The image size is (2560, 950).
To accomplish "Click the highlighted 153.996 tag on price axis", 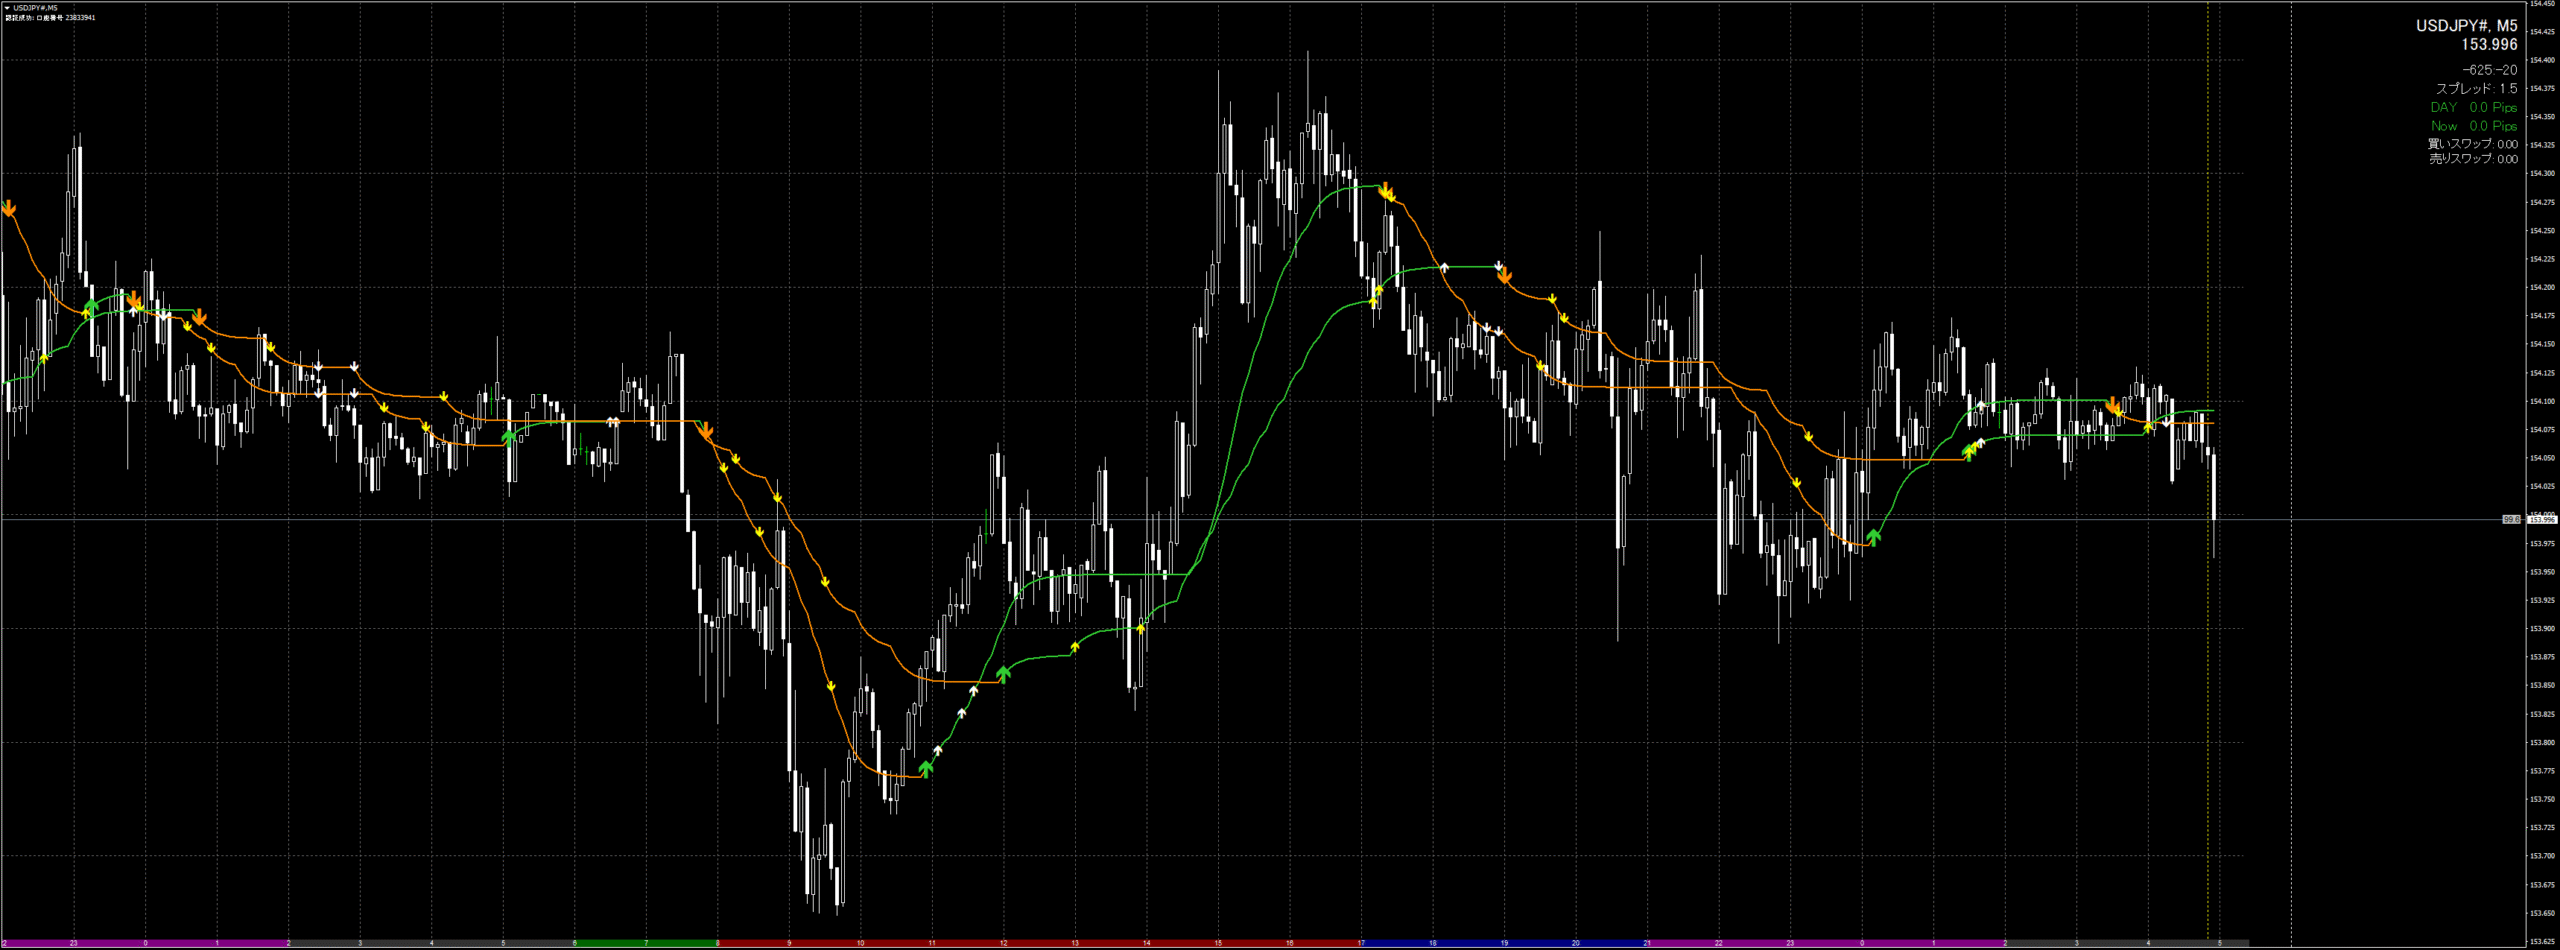I will tap(2541, 520).
